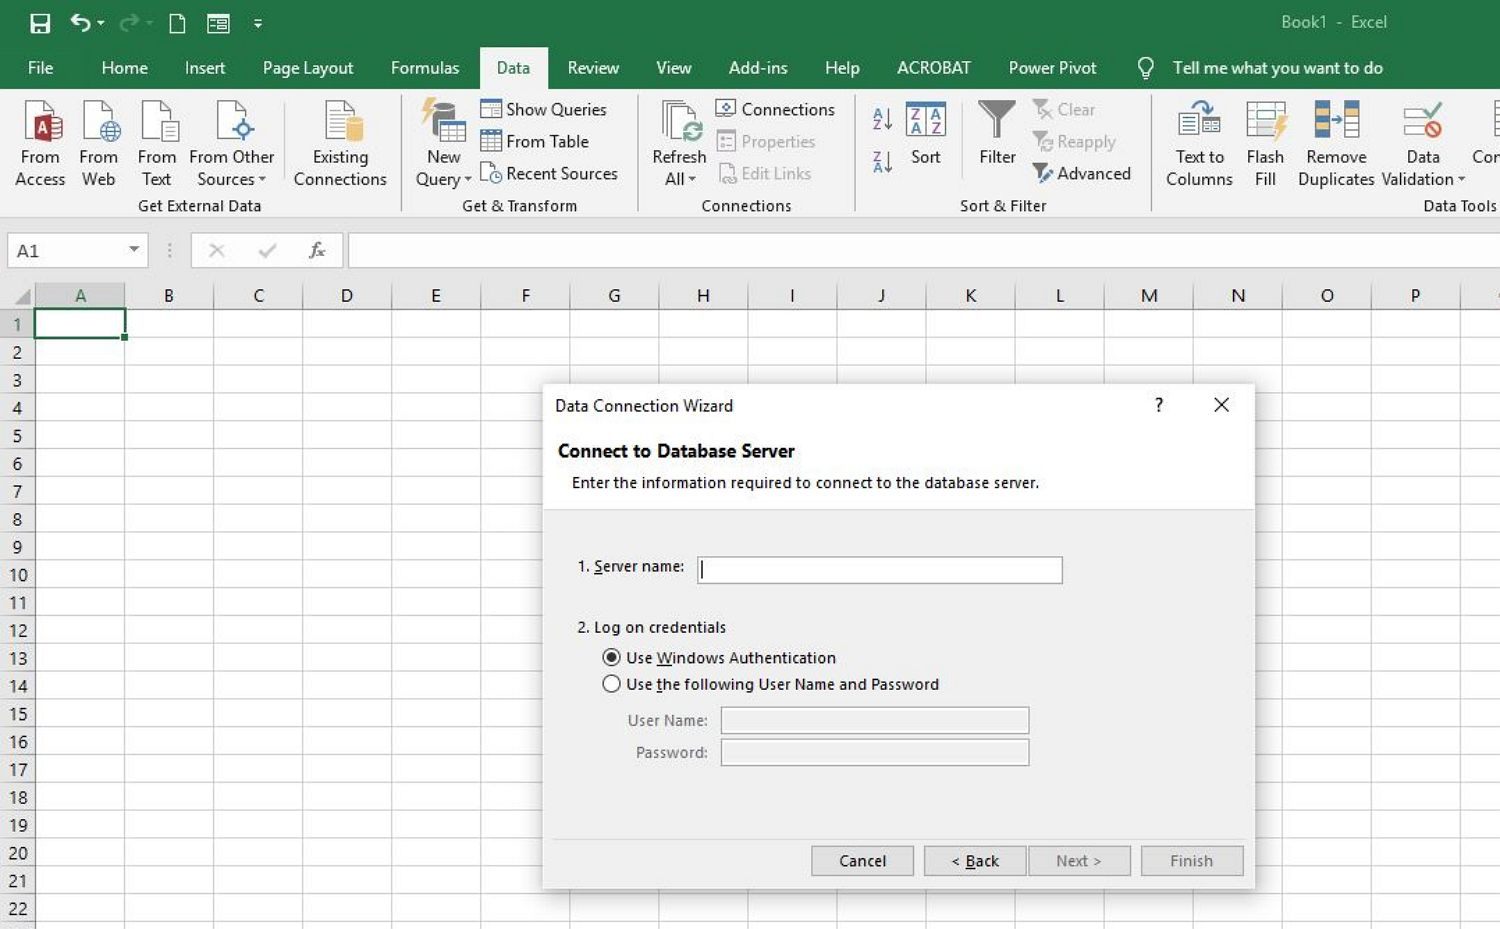
Task: Select From Web data source
Action: 98,143
